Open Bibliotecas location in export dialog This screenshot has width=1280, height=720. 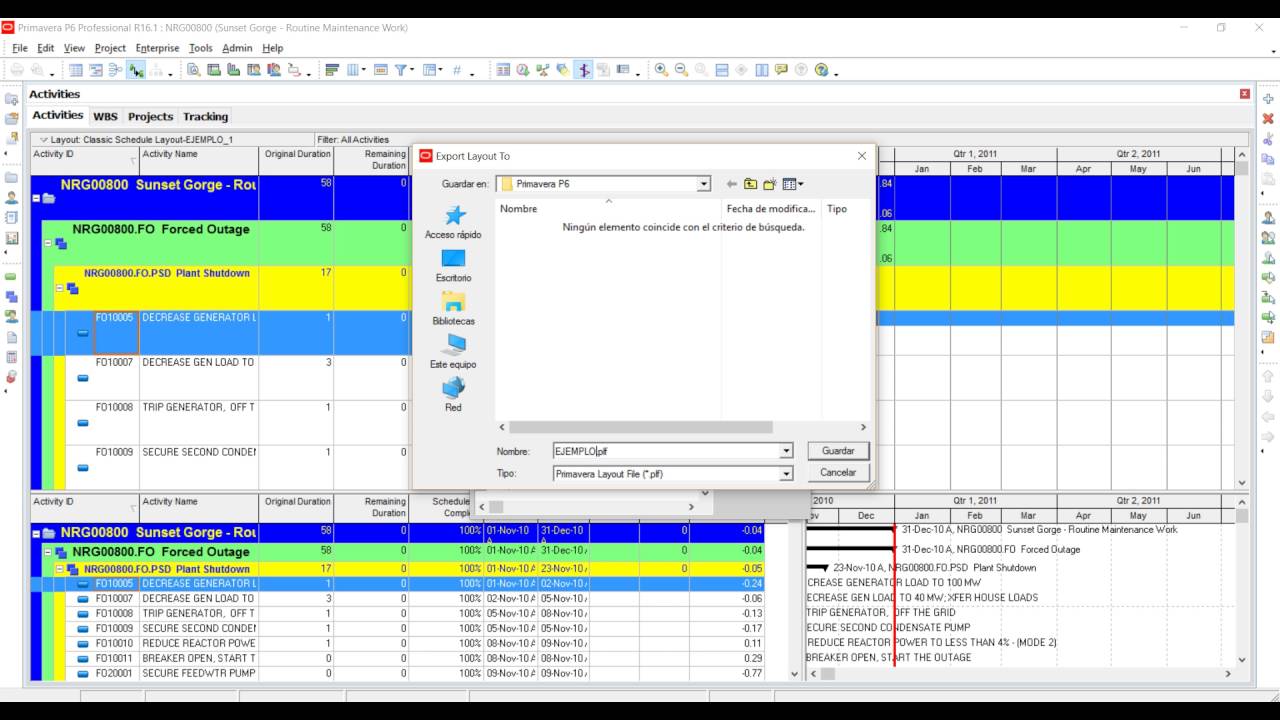click(x=453, y=309)
